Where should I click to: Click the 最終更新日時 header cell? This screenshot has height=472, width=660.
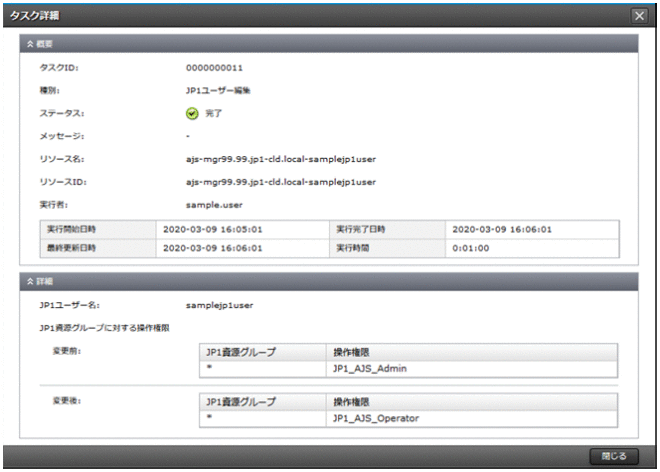98,248
